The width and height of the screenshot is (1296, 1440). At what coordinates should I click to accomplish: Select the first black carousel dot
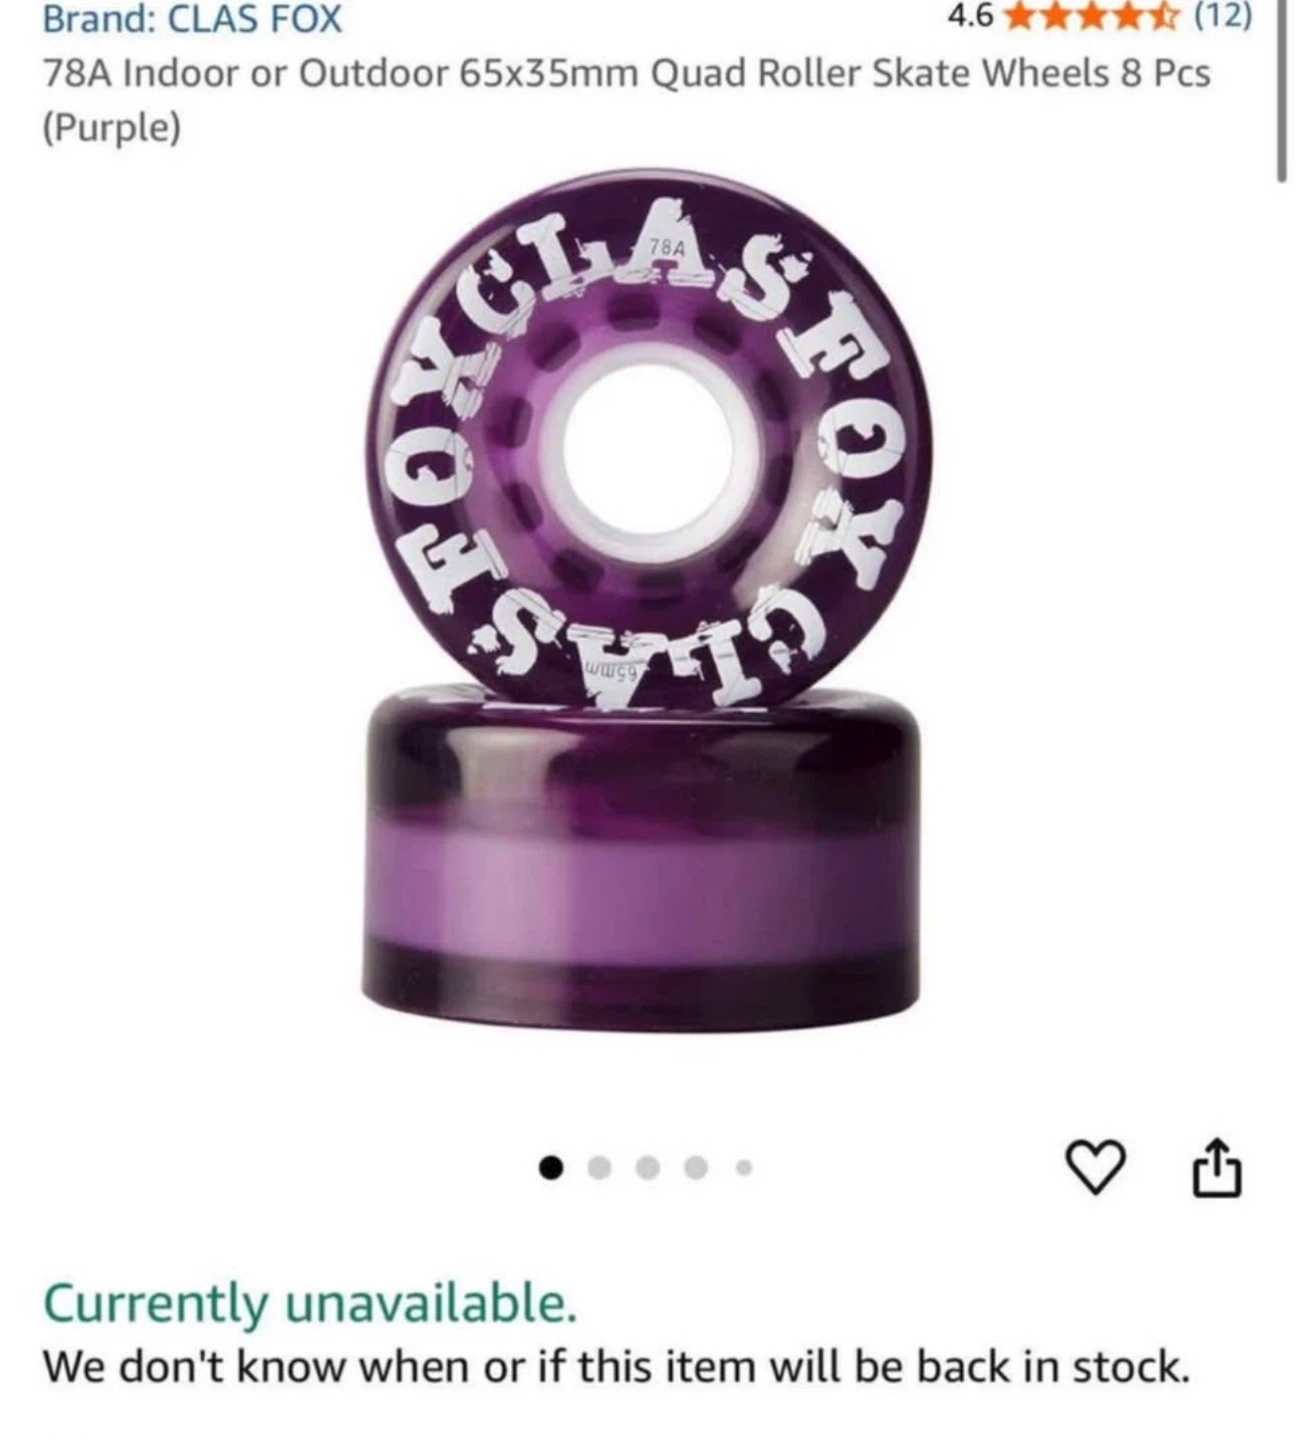(x=551, y=1166)
